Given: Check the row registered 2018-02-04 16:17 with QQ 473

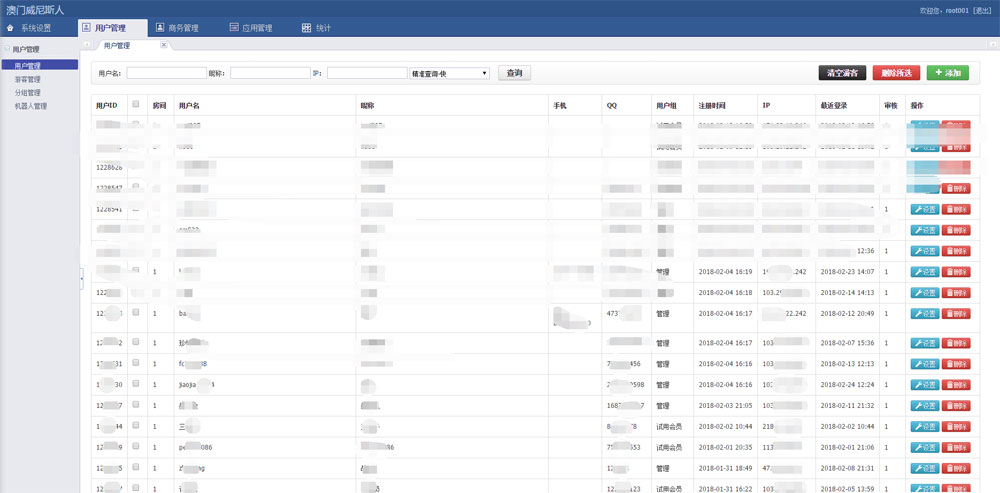Looking at the screenshot, I should point(136,313).
